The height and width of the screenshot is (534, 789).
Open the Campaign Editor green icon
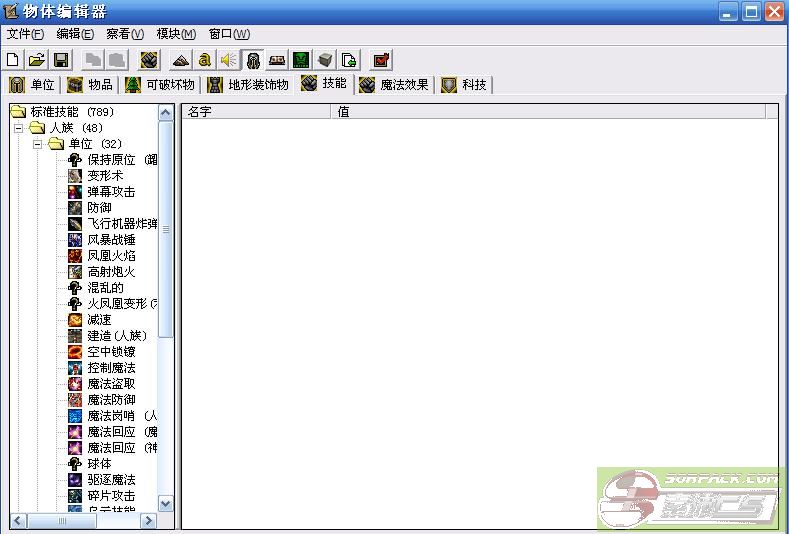point(301,60)
